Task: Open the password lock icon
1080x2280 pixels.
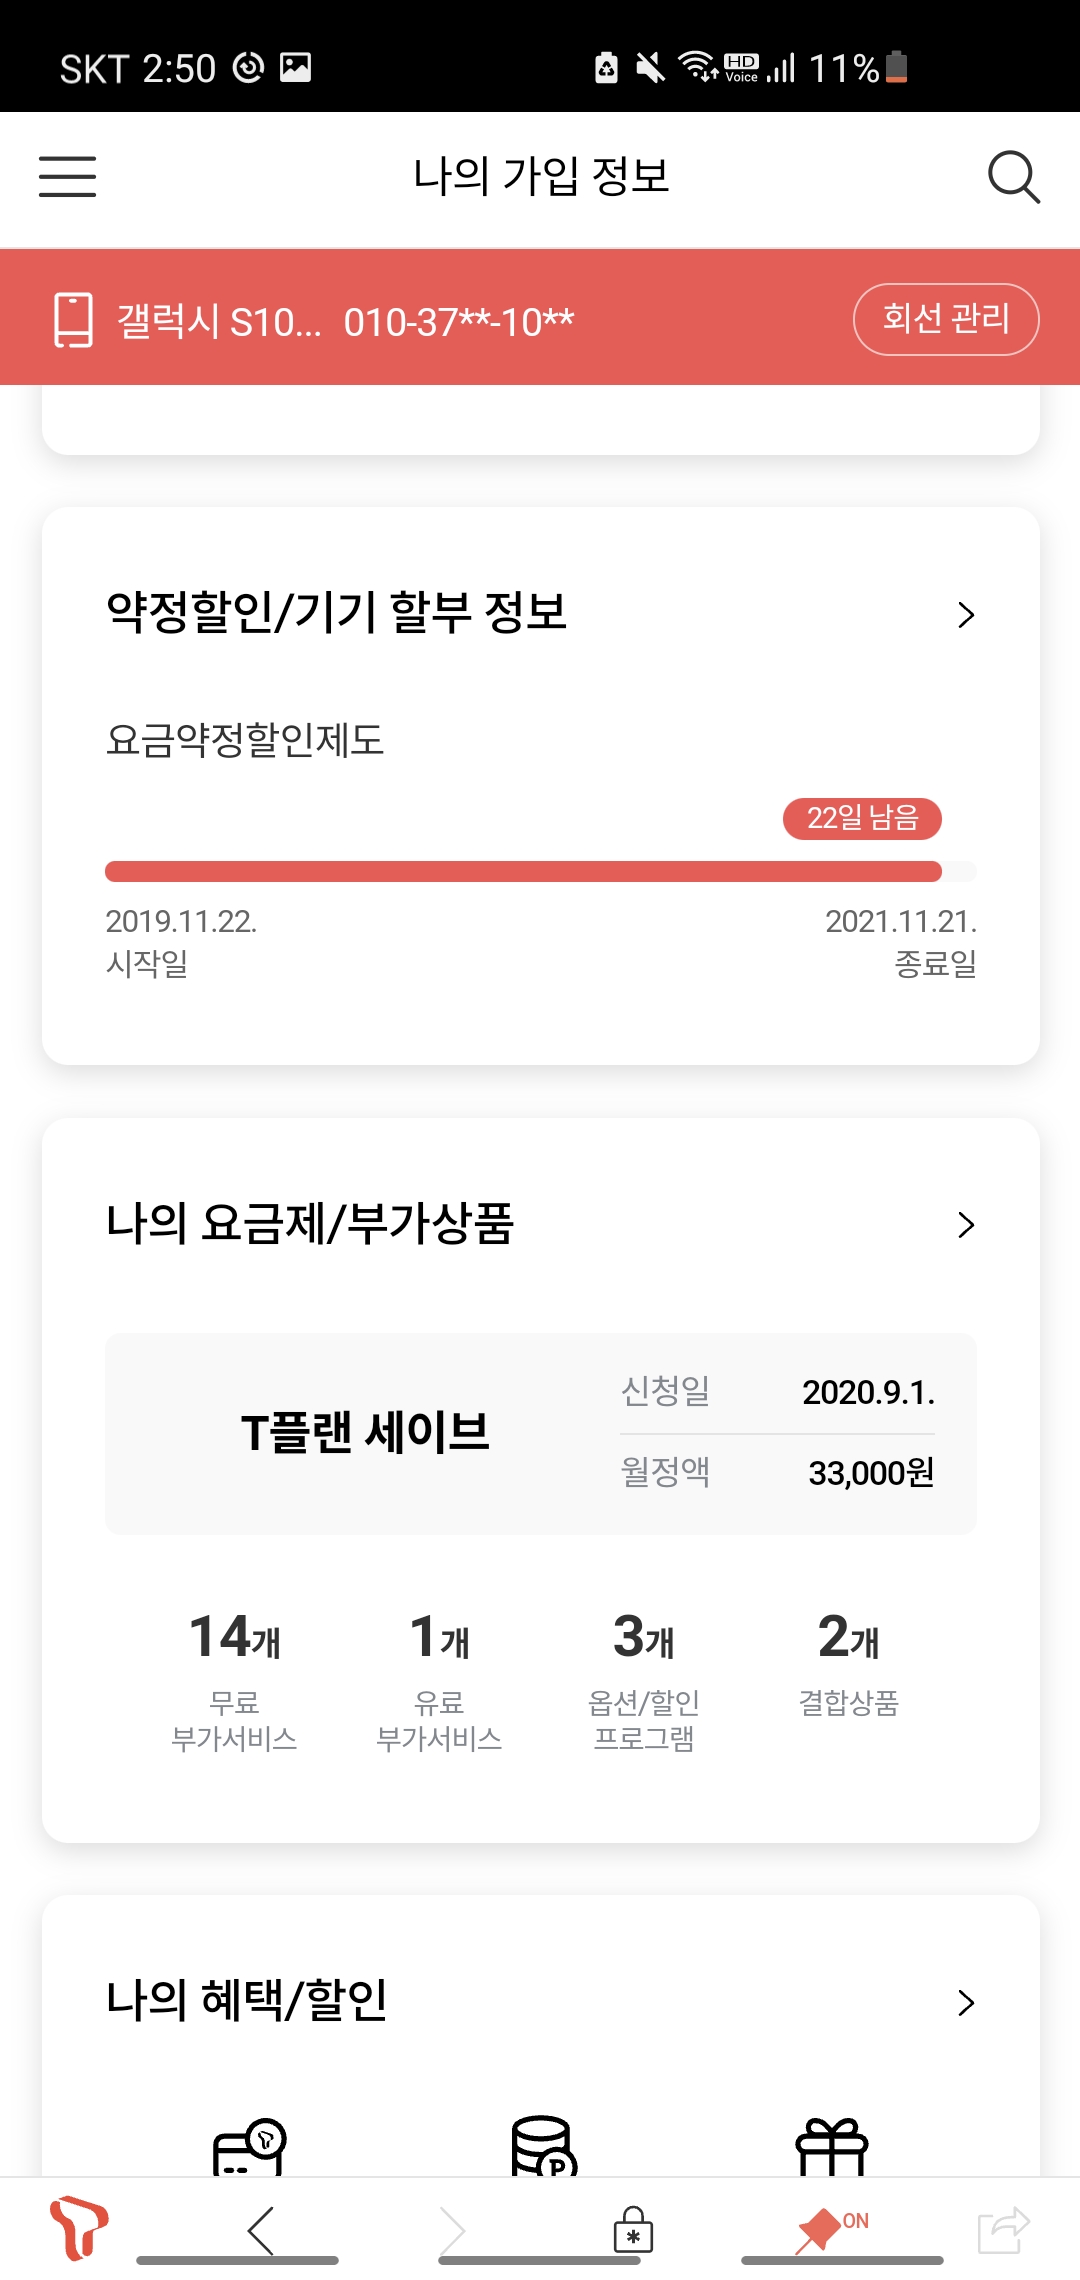Action: (x=633, y=2230)
